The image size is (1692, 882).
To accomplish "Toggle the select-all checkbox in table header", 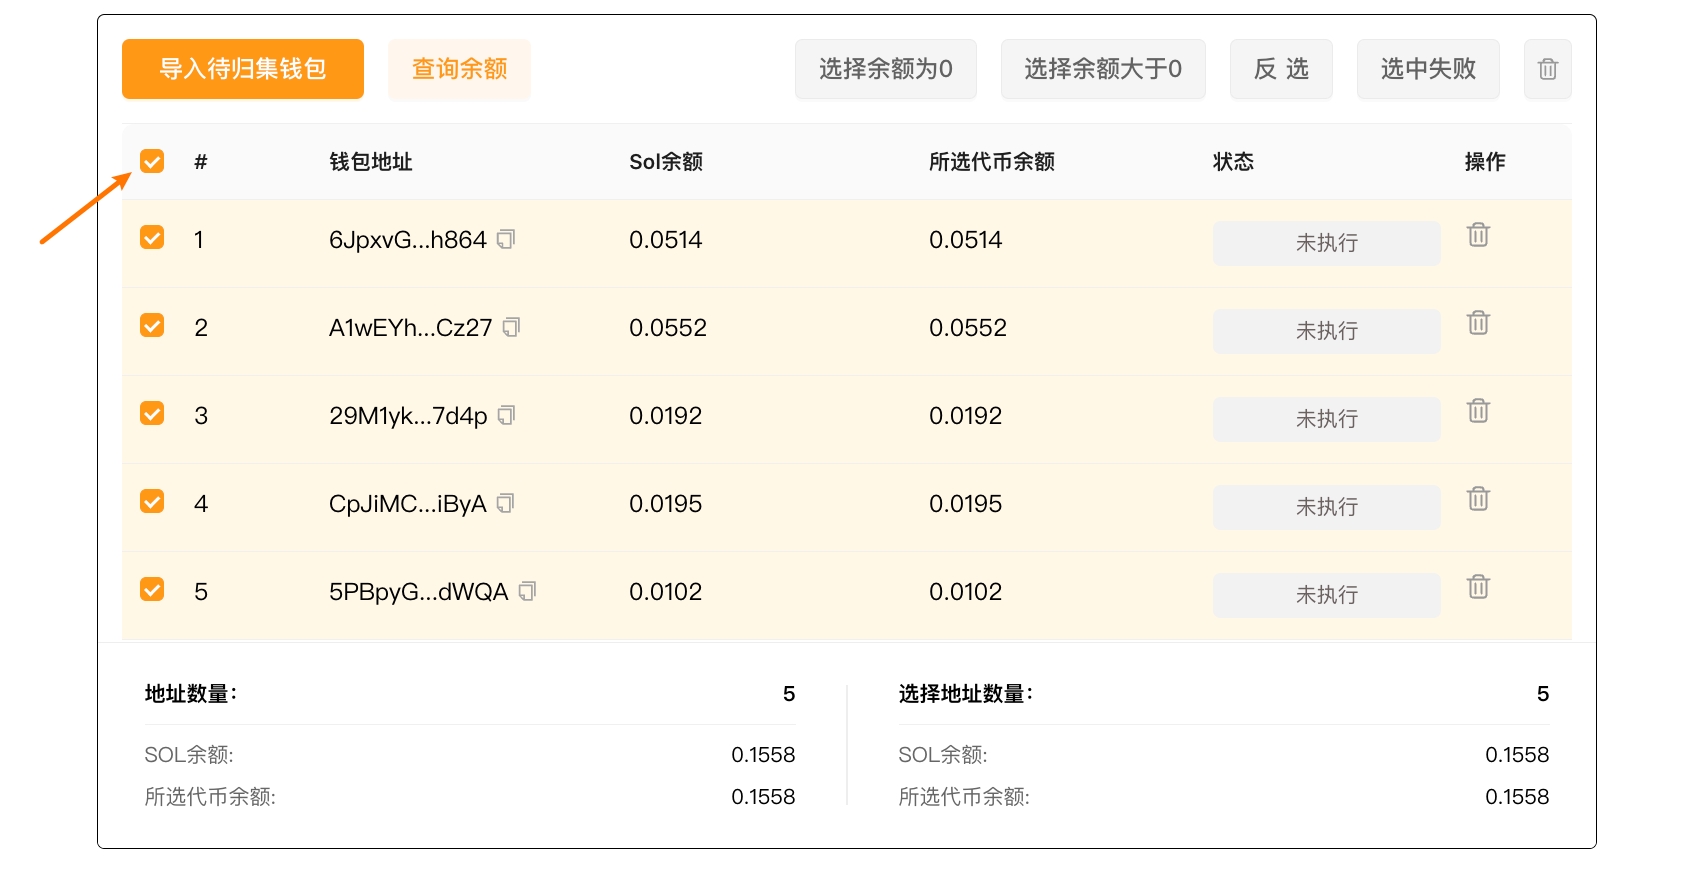I will coord(152,161).
